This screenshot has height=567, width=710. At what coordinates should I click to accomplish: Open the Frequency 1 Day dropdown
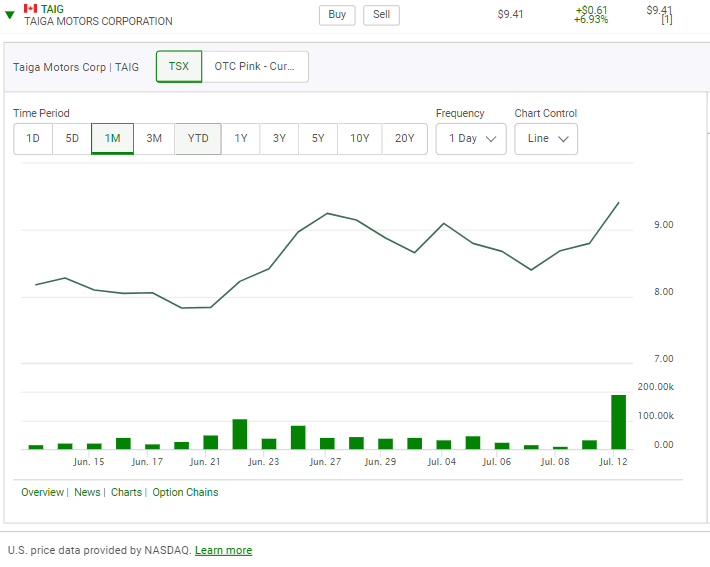(471, 139)
